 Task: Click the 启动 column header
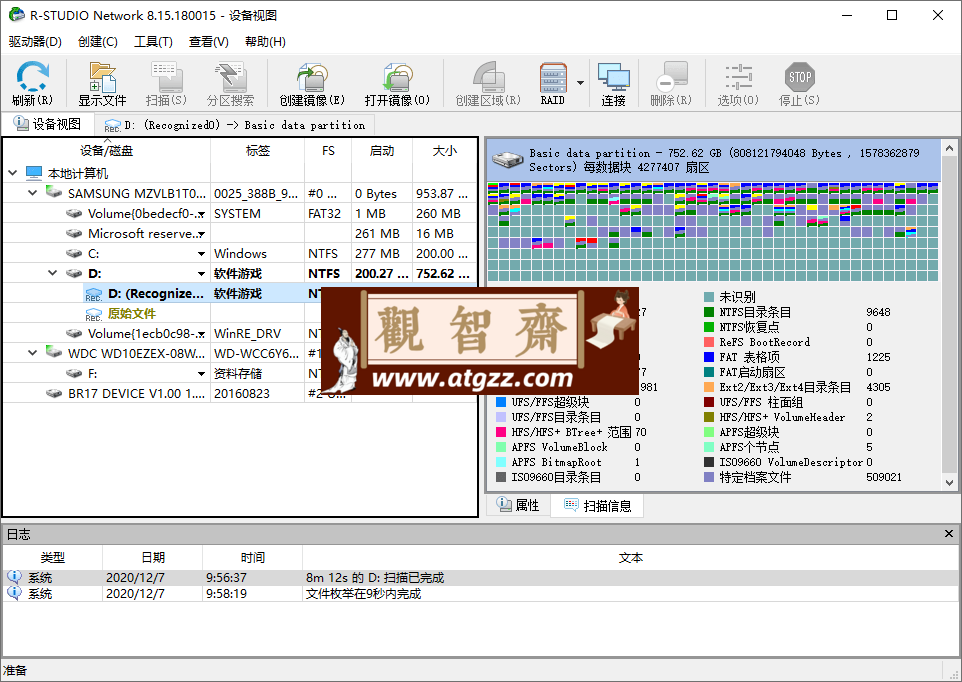click(x=382, y=151)
